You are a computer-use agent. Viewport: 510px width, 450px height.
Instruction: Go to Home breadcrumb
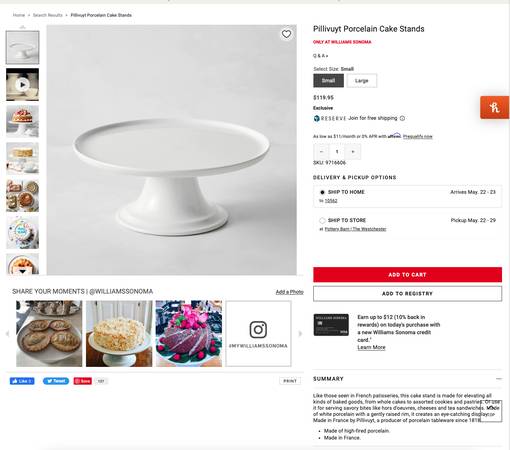[x=19, y=15]
